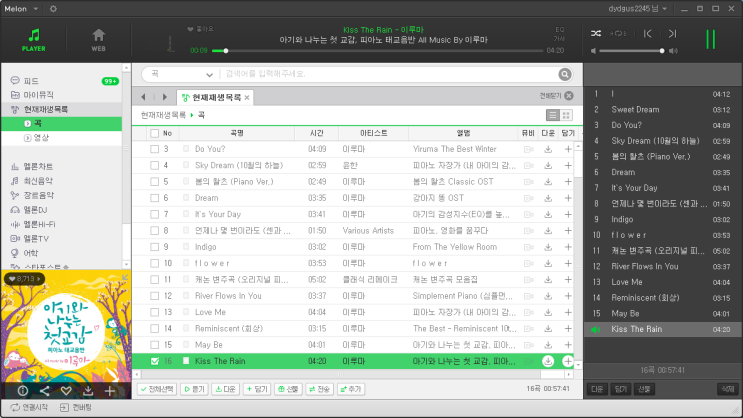Skip to previous track
This screenshot has width=743, height=418.
(x=648, y=34)
